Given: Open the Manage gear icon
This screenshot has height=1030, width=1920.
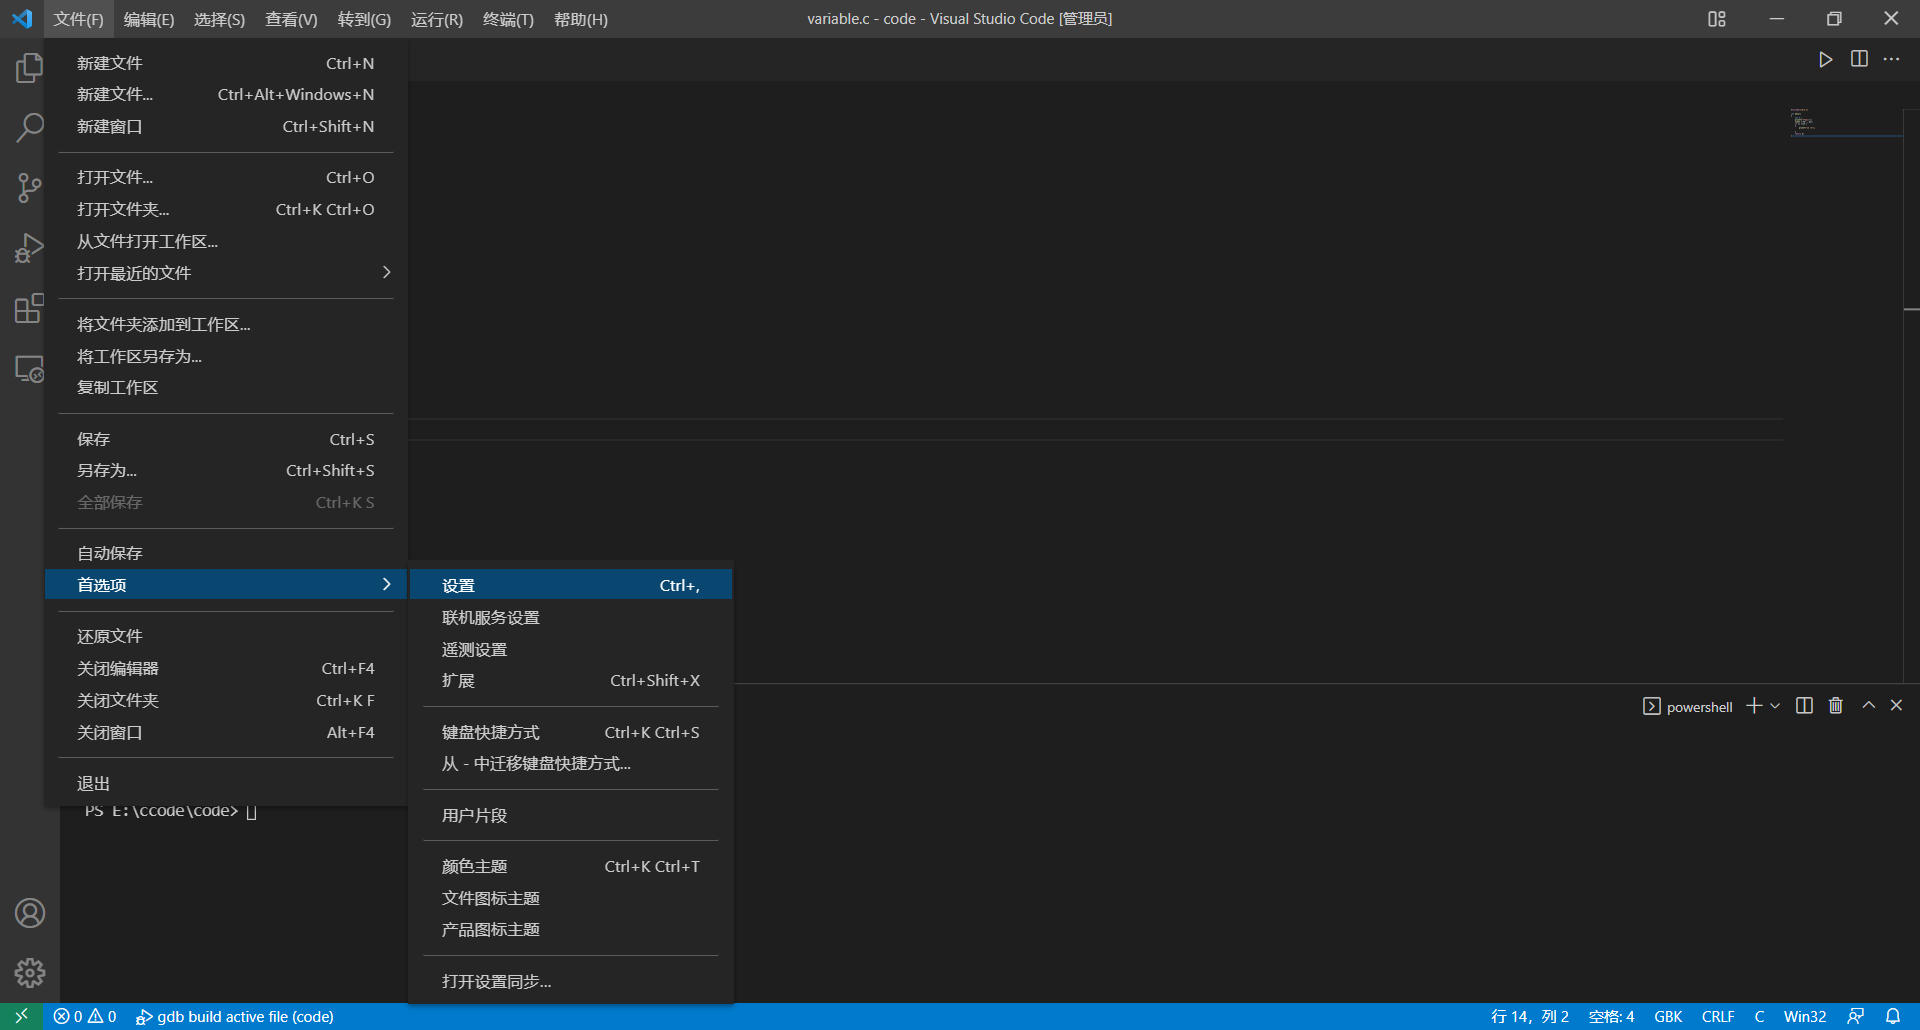Looking at the screenshot, I should click(29, 973).
